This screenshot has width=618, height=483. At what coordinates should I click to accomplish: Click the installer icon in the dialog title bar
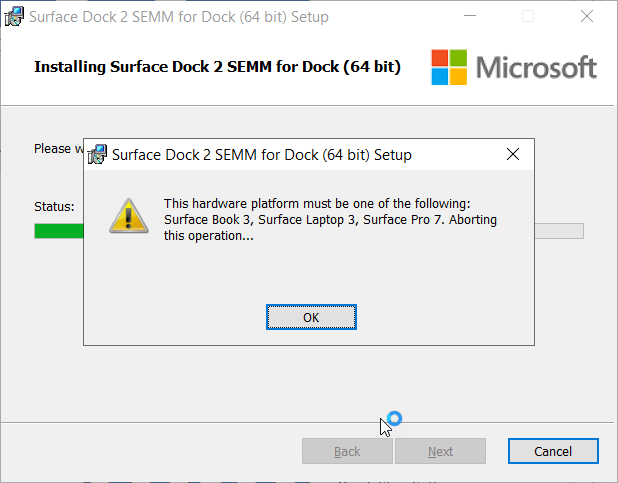(98, 155)
